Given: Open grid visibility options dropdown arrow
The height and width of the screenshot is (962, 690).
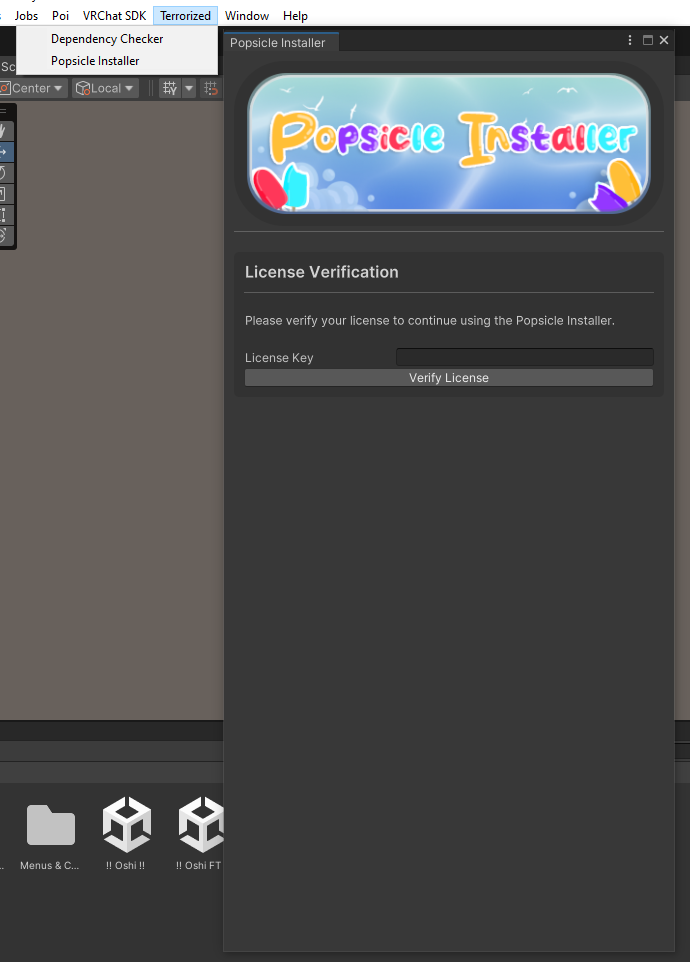Looking at the screenshot, I should (x=189, y=88).
